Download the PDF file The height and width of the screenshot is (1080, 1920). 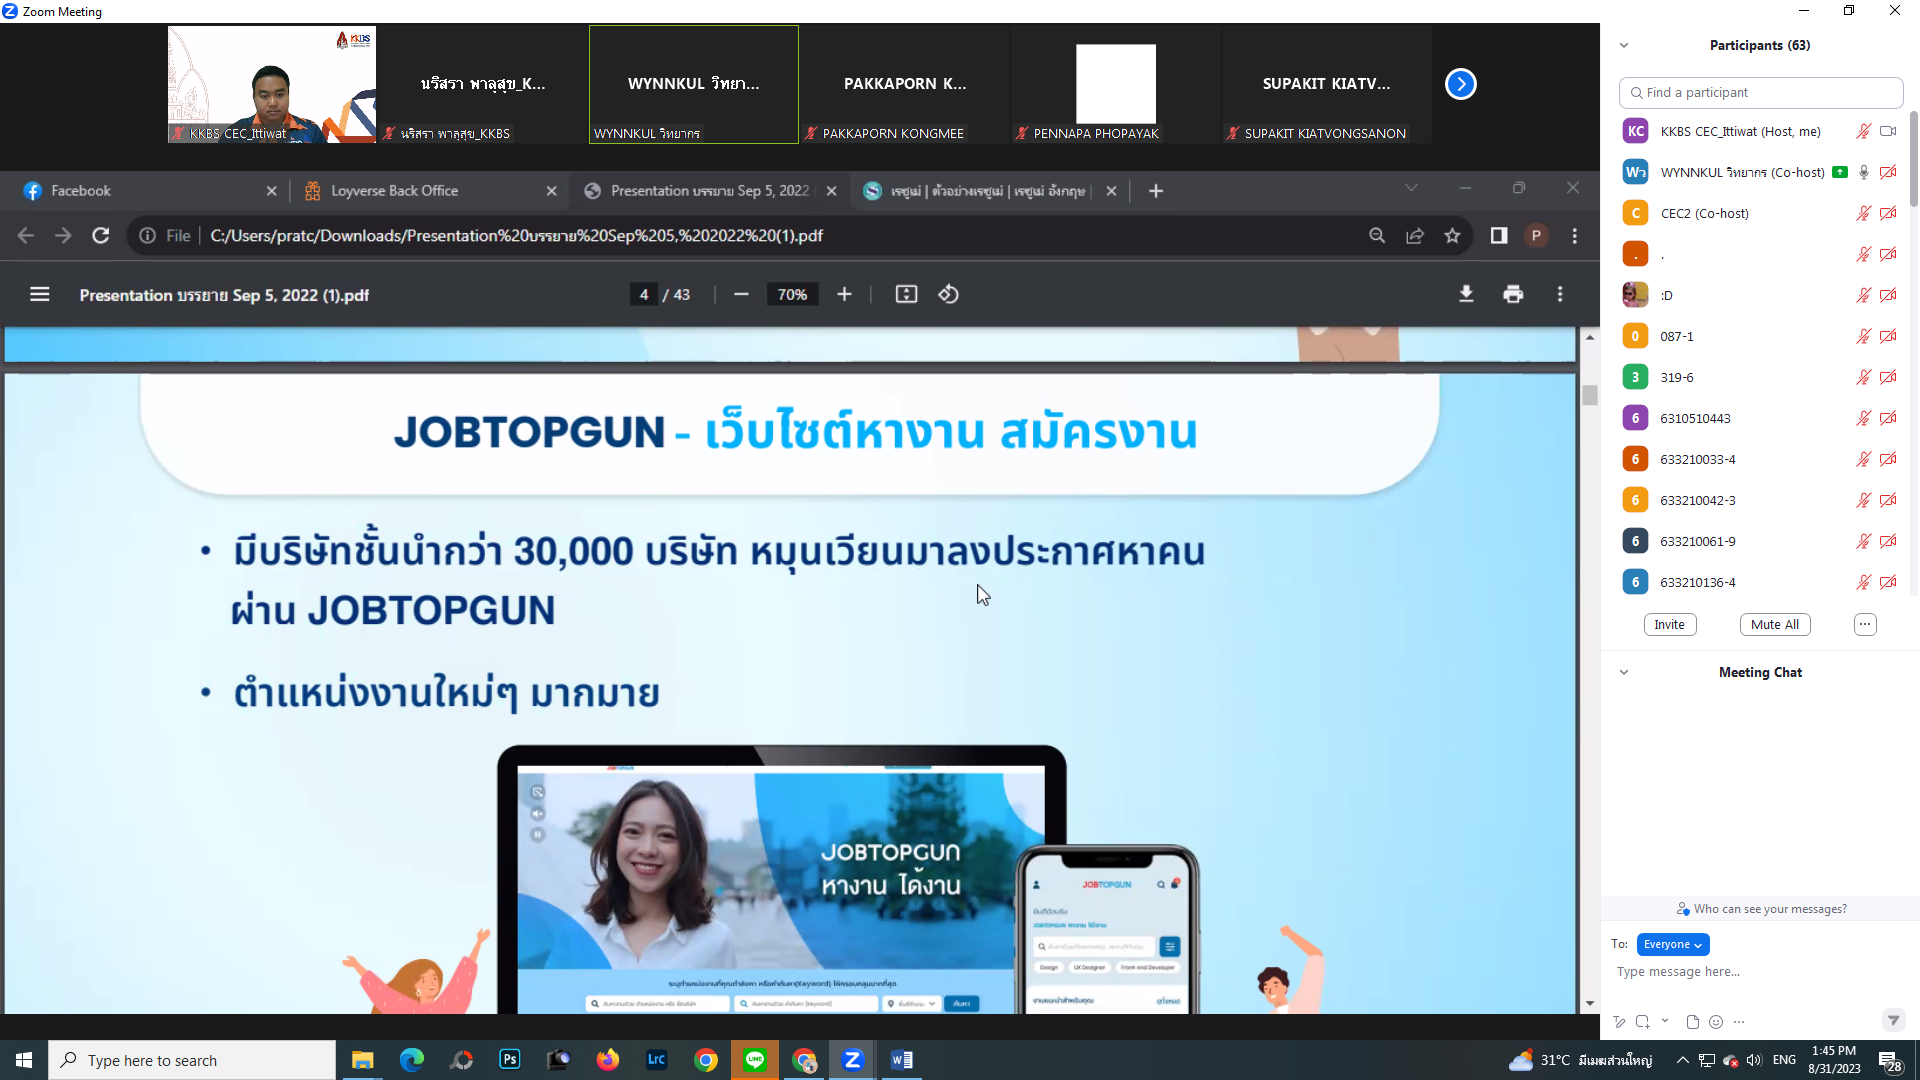[1466, 294]
